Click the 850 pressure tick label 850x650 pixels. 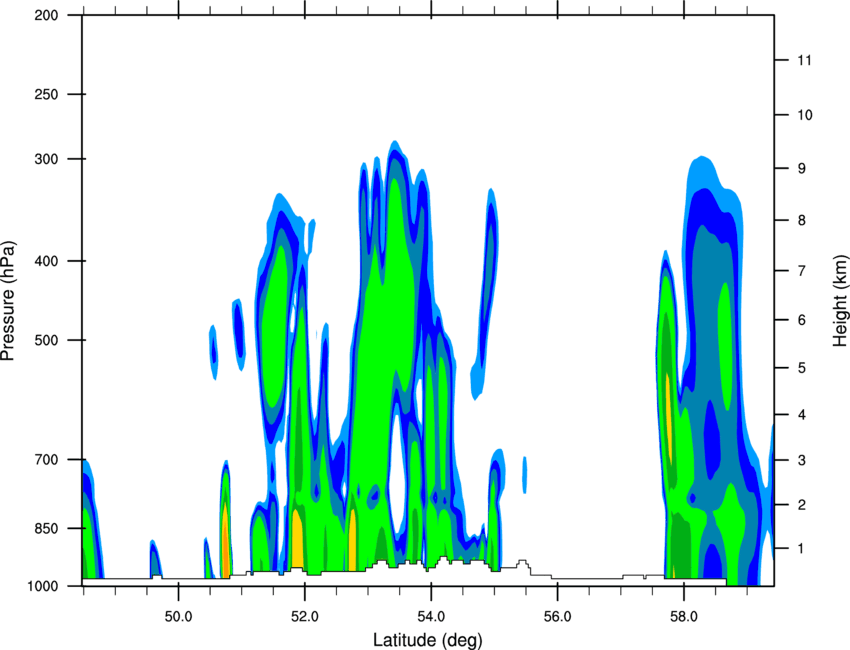[46, 528]
